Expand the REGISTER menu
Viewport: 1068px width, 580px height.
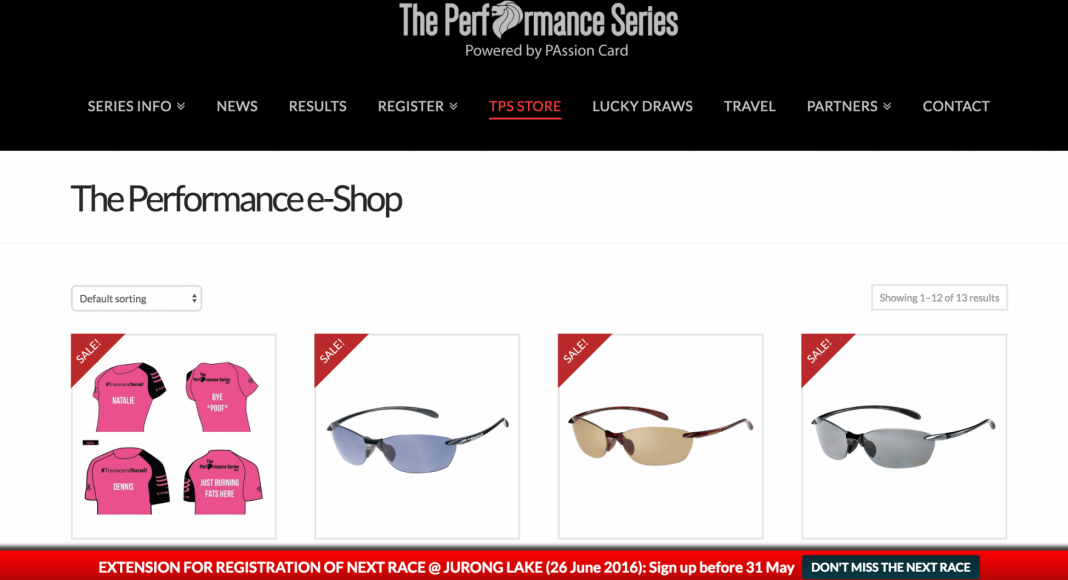pos(418,106)
